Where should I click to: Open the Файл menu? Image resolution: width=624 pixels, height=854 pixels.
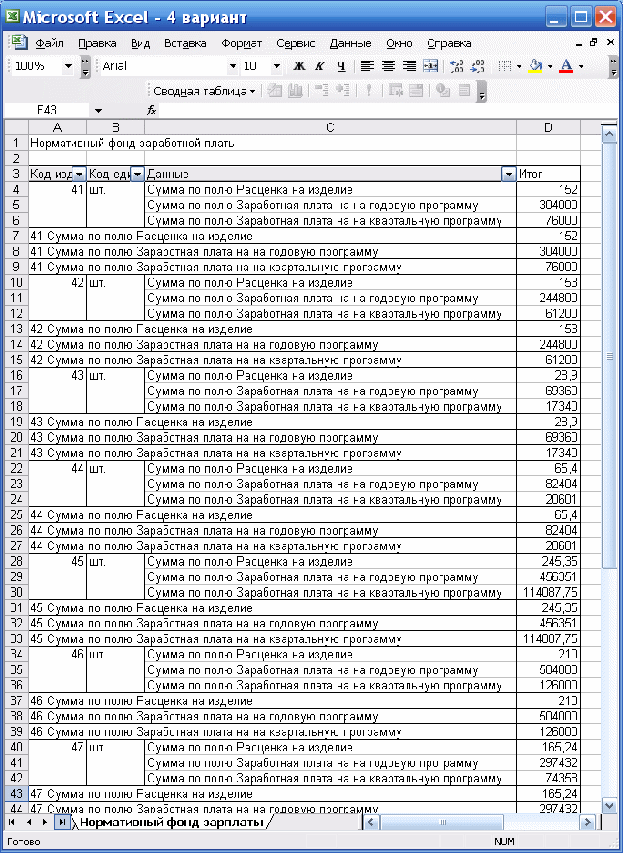pyautogui.click(x=50, y=44)
